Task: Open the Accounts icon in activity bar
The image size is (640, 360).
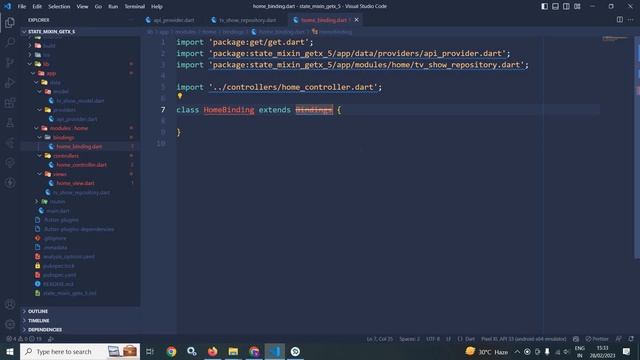Action: point(10,304)
